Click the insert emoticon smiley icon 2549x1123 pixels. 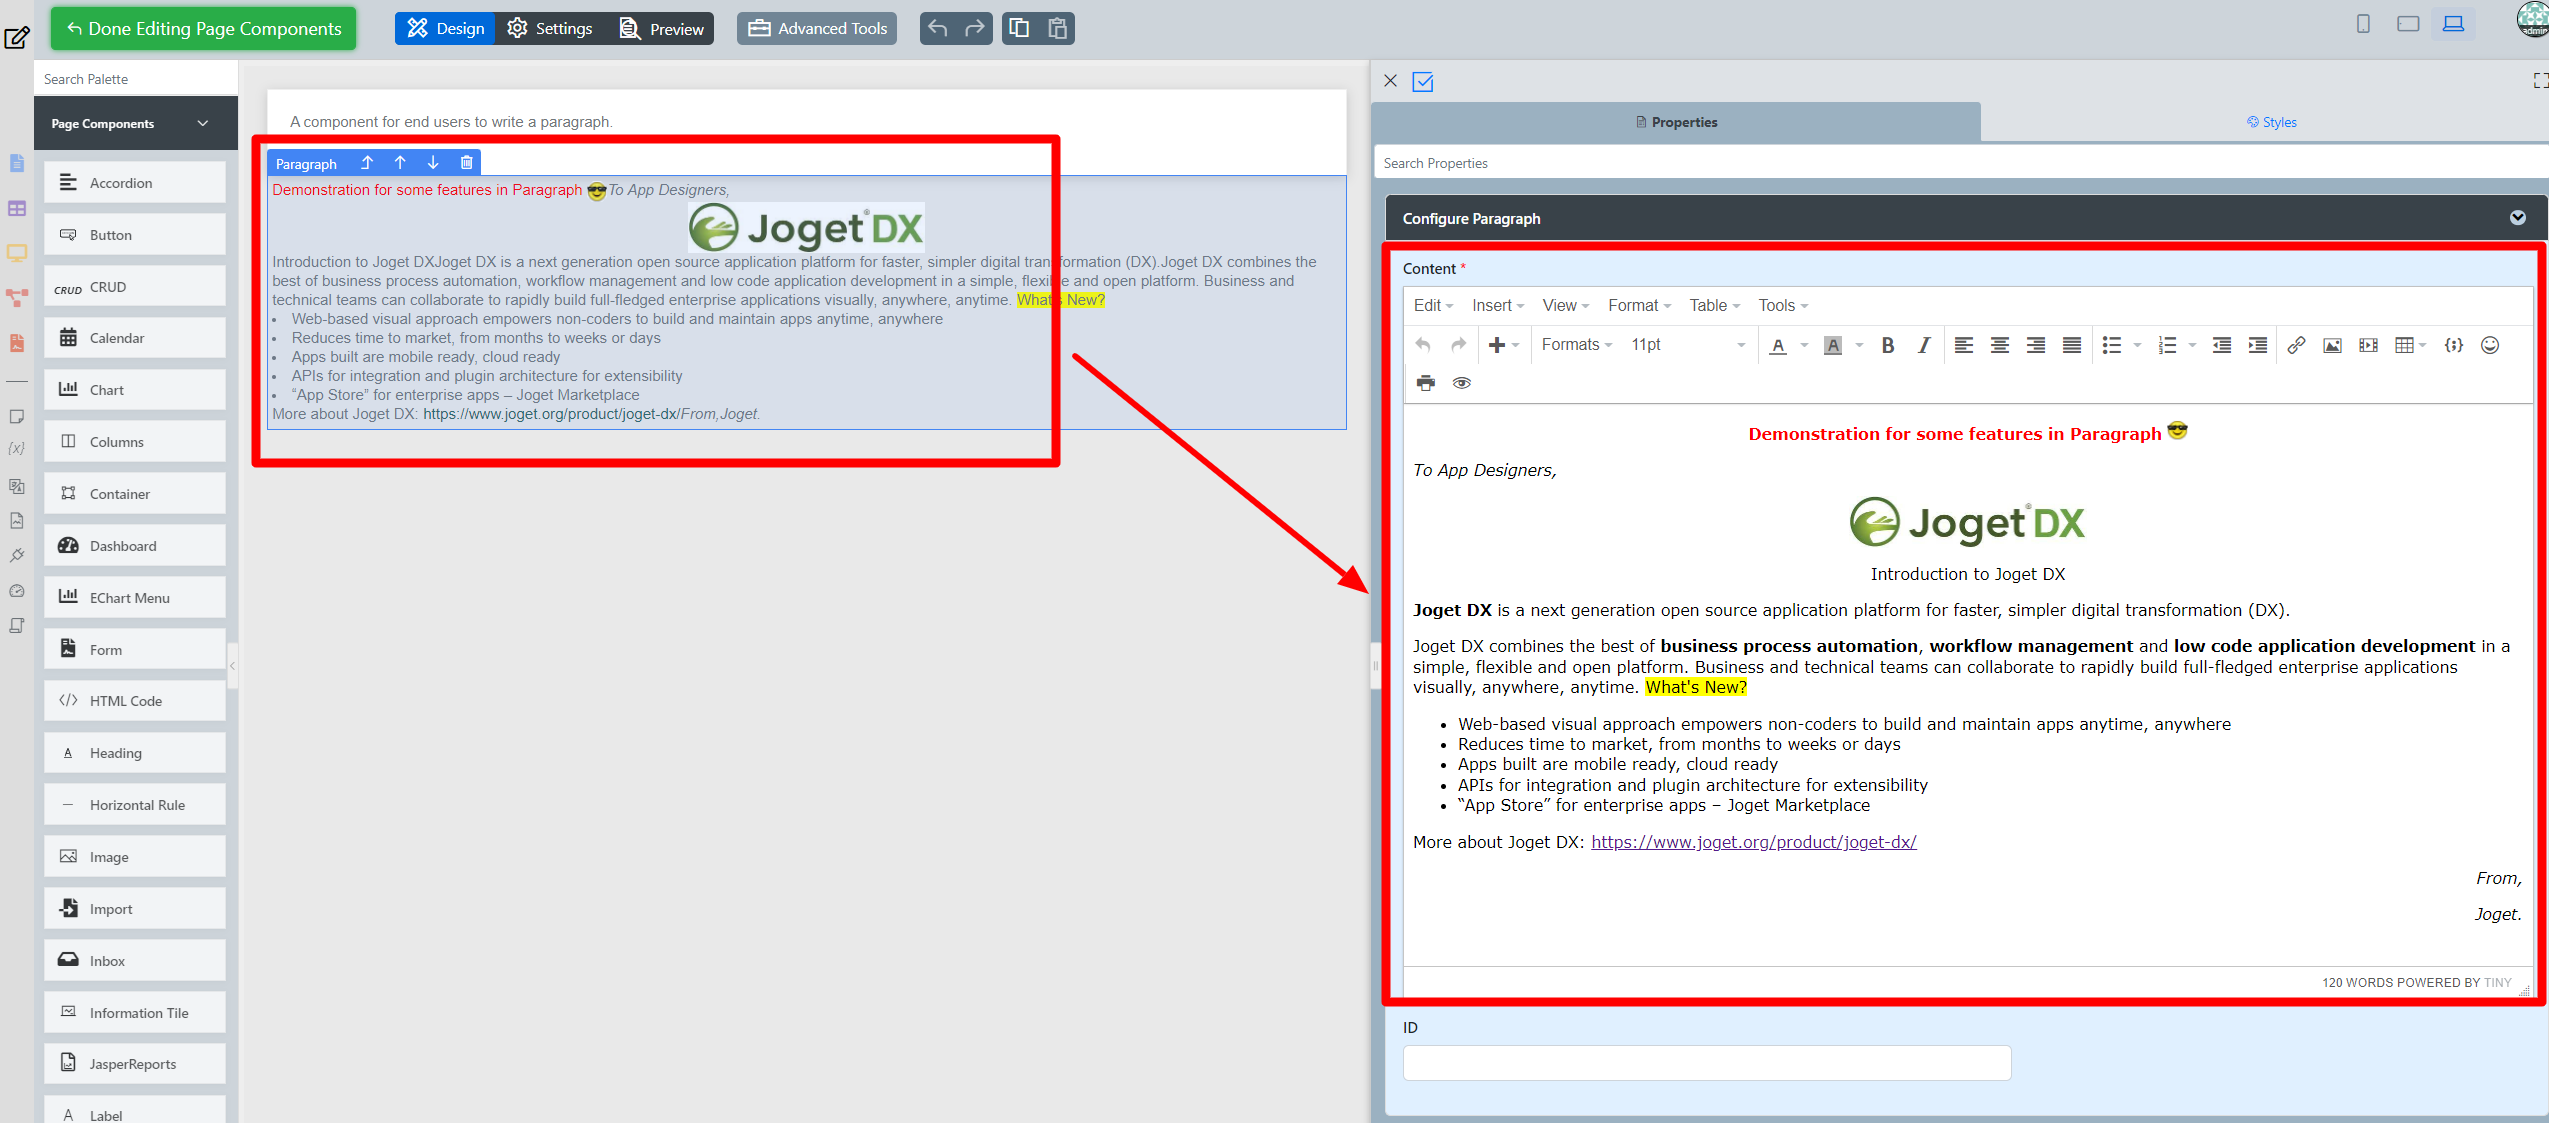[2490, 345]
